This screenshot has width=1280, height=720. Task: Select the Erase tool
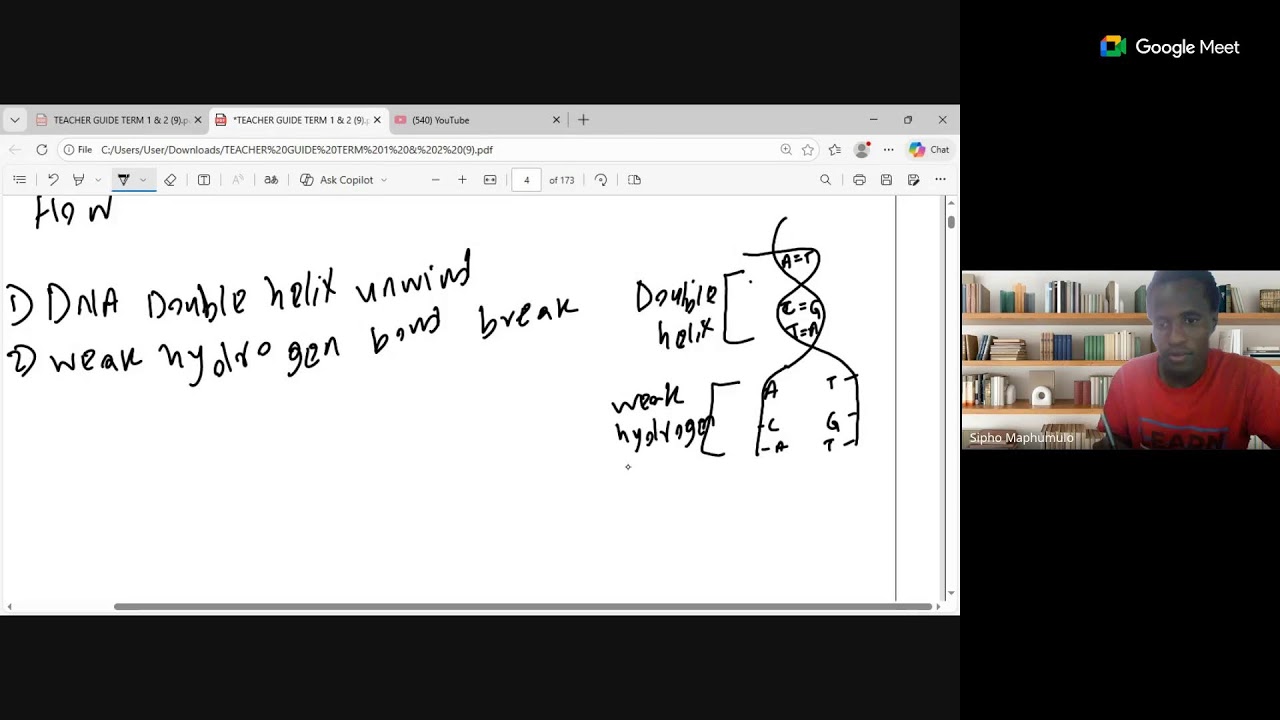click(x=170, y=180)
